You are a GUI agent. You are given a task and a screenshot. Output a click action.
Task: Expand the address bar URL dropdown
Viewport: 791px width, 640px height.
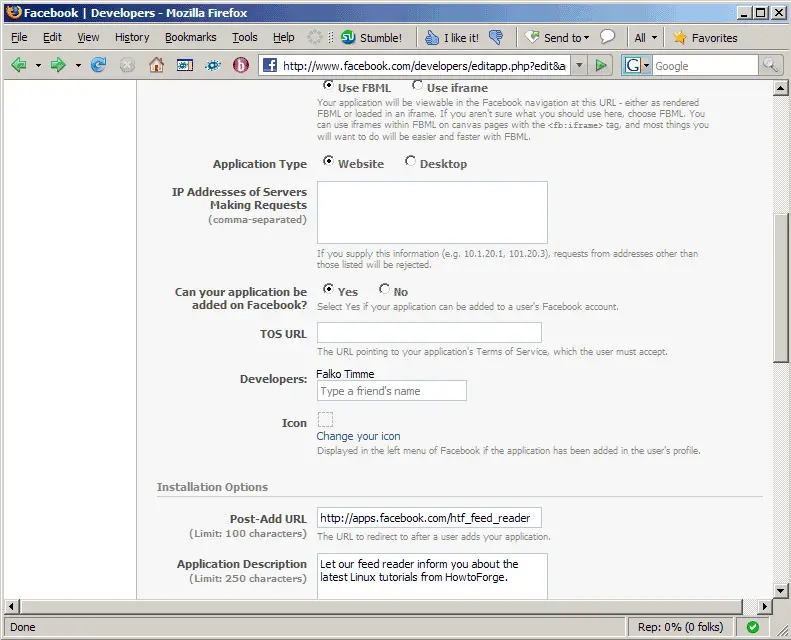579,65
